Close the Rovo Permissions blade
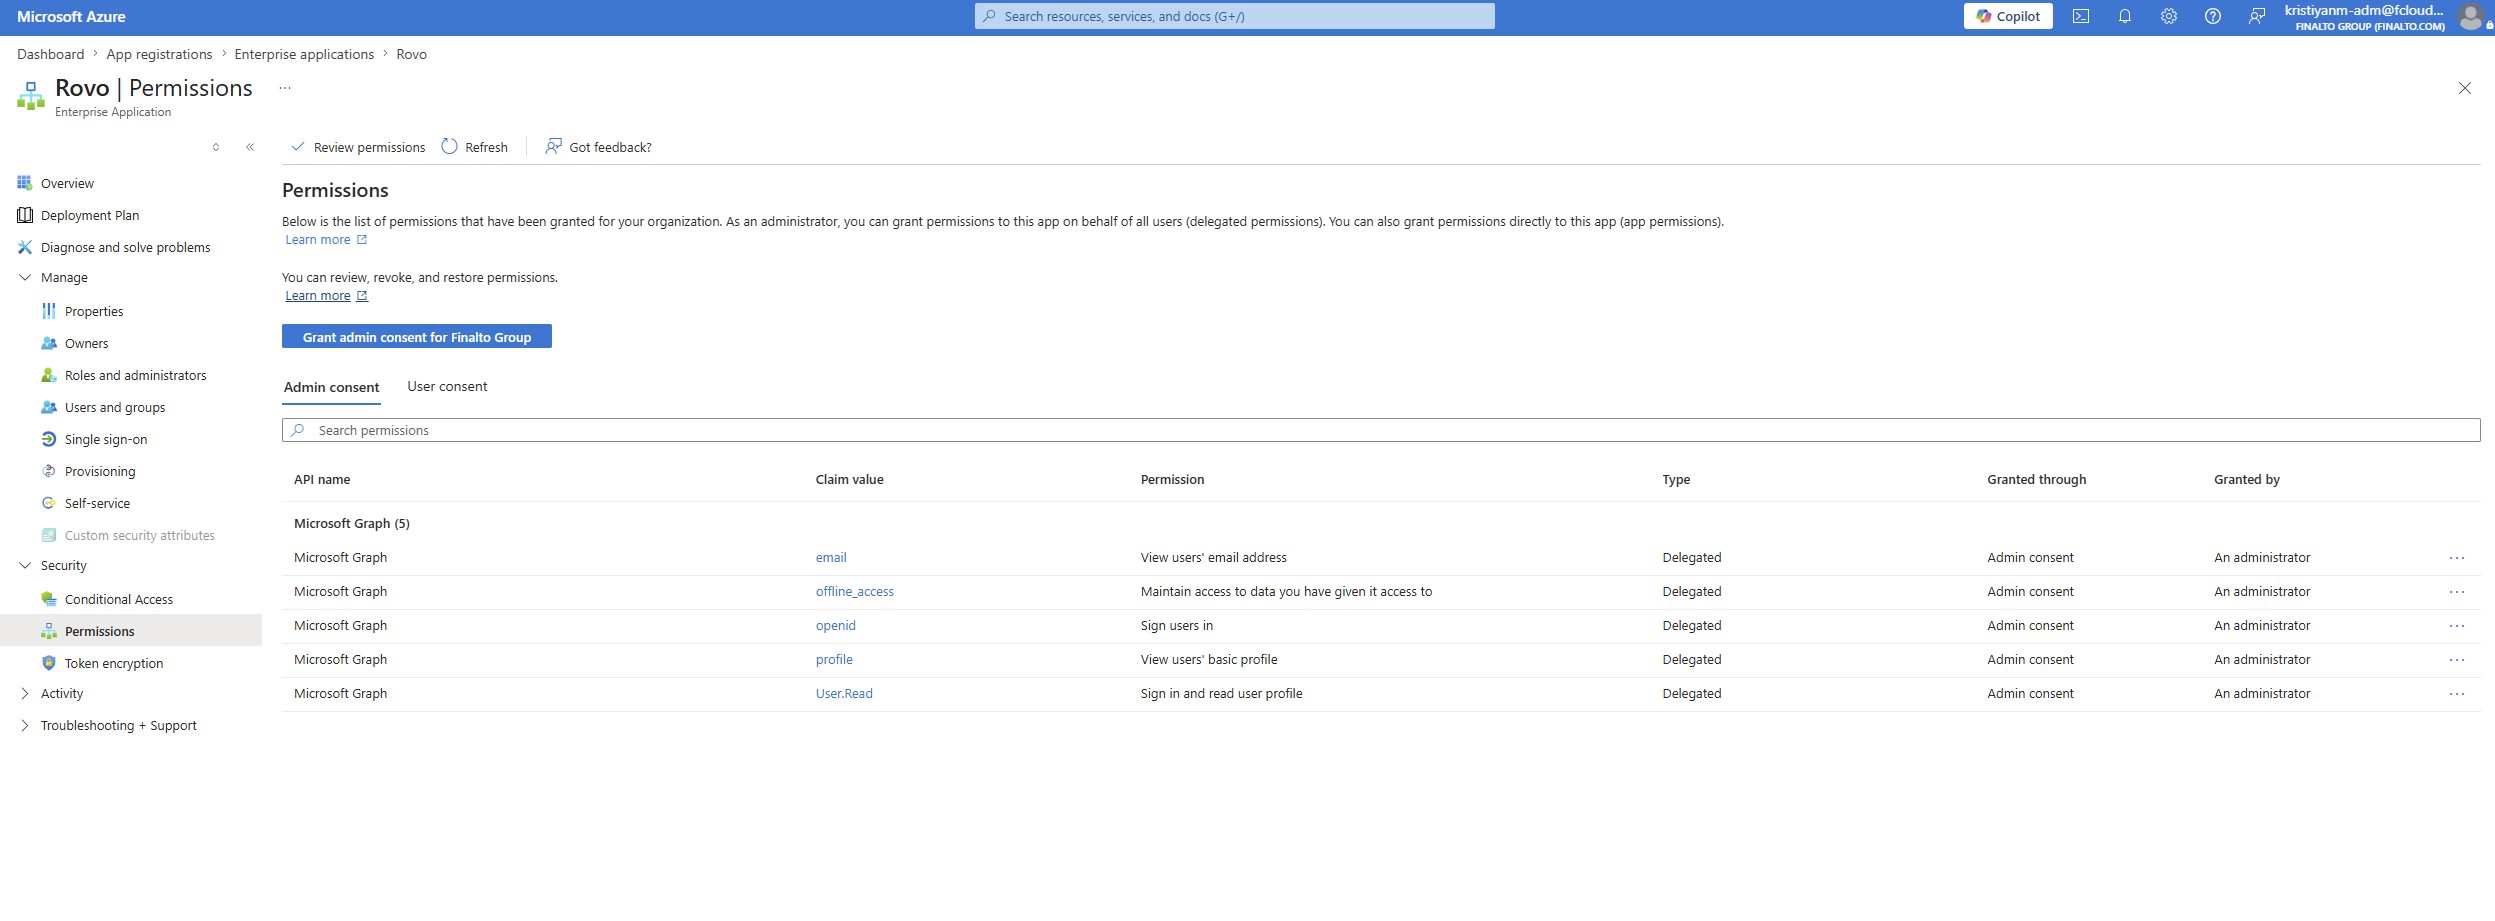 tap(2465, 88)
